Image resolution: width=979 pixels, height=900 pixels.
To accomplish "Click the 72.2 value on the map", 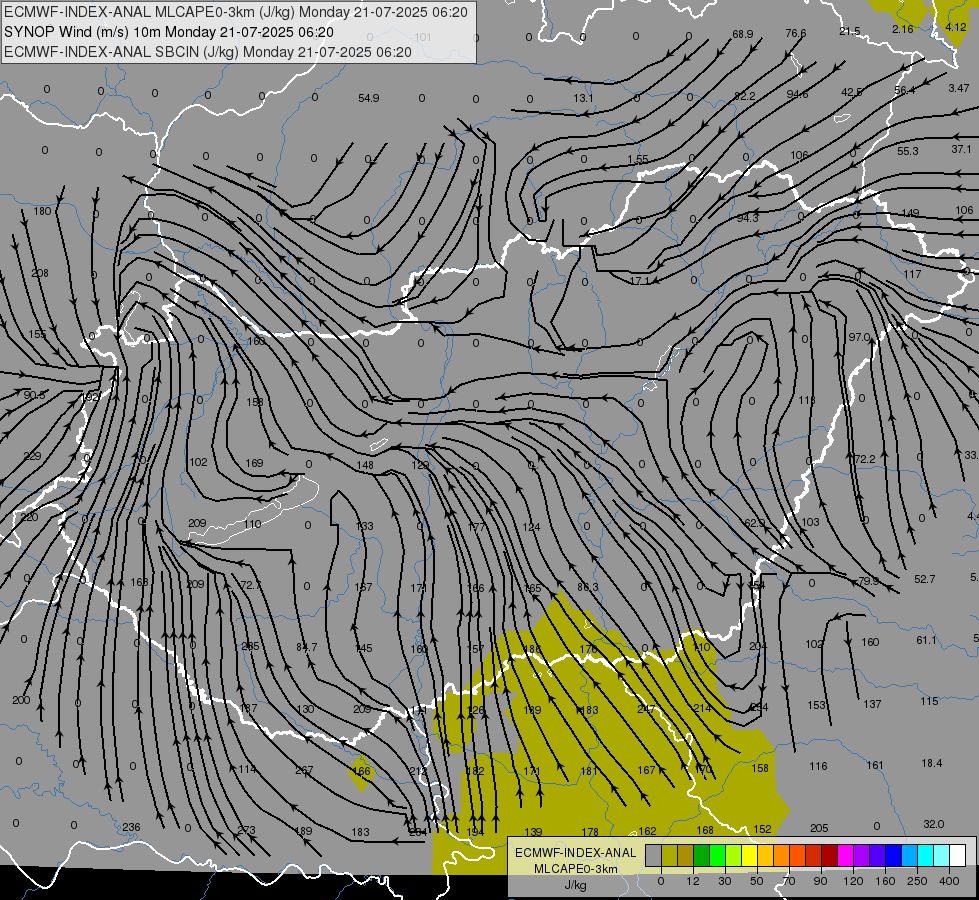I will click(865, 459).
